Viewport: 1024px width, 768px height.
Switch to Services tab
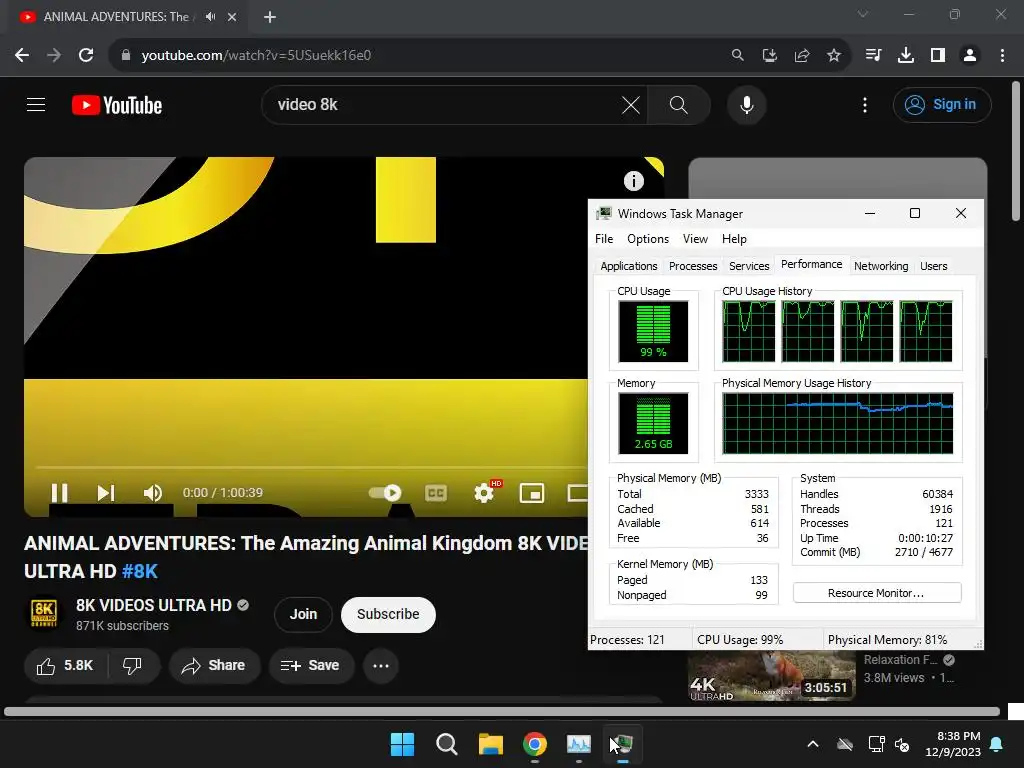click(x=749, y=266)
